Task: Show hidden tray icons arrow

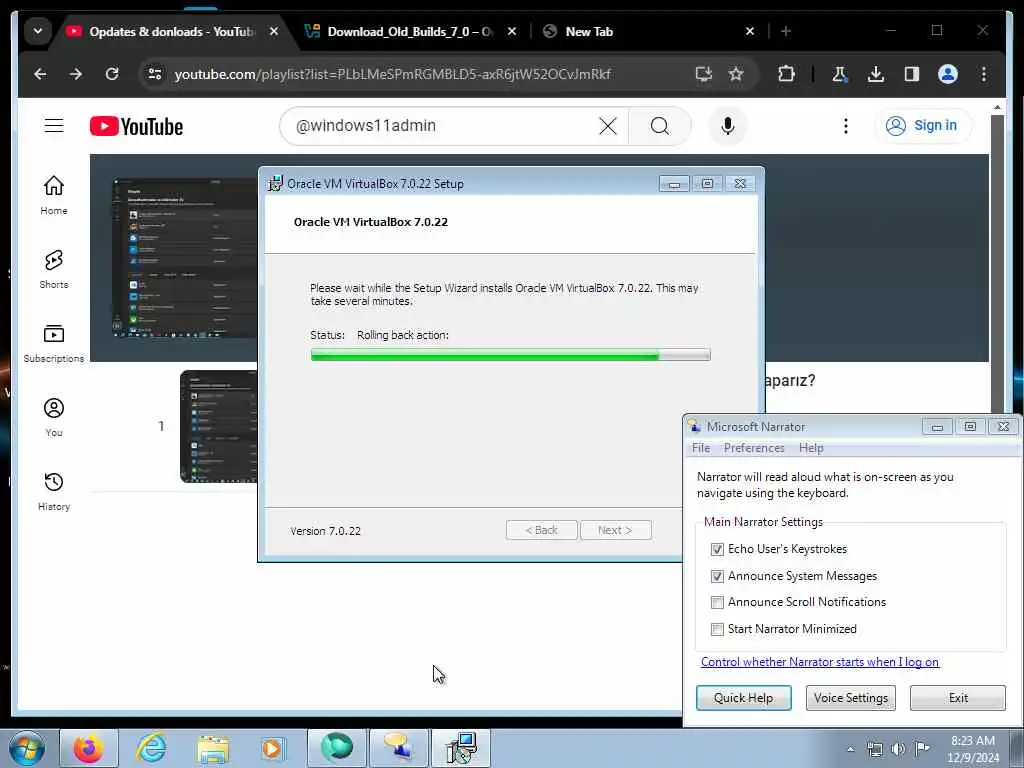Action: click(850, 749)
